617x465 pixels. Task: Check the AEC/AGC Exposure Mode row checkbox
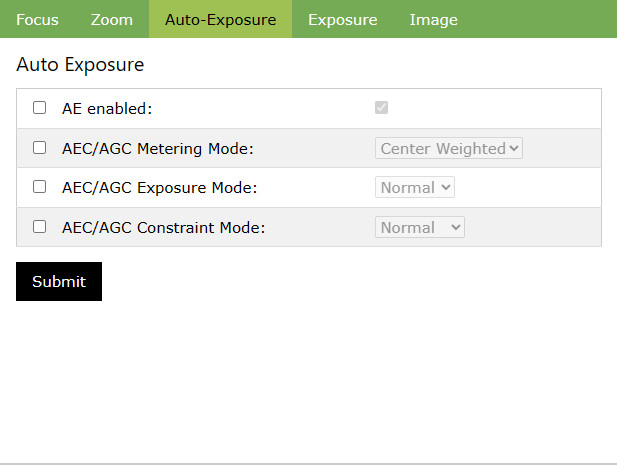[x=40, y=187]
